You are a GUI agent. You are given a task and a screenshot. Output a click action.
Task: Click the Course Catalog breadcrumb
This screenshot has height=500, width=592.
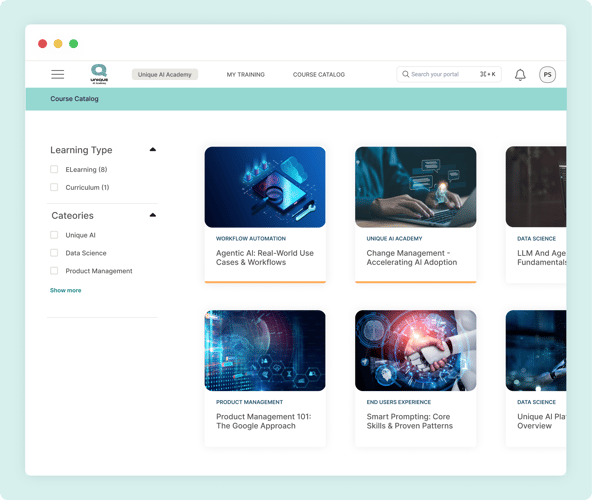[74, 99]
